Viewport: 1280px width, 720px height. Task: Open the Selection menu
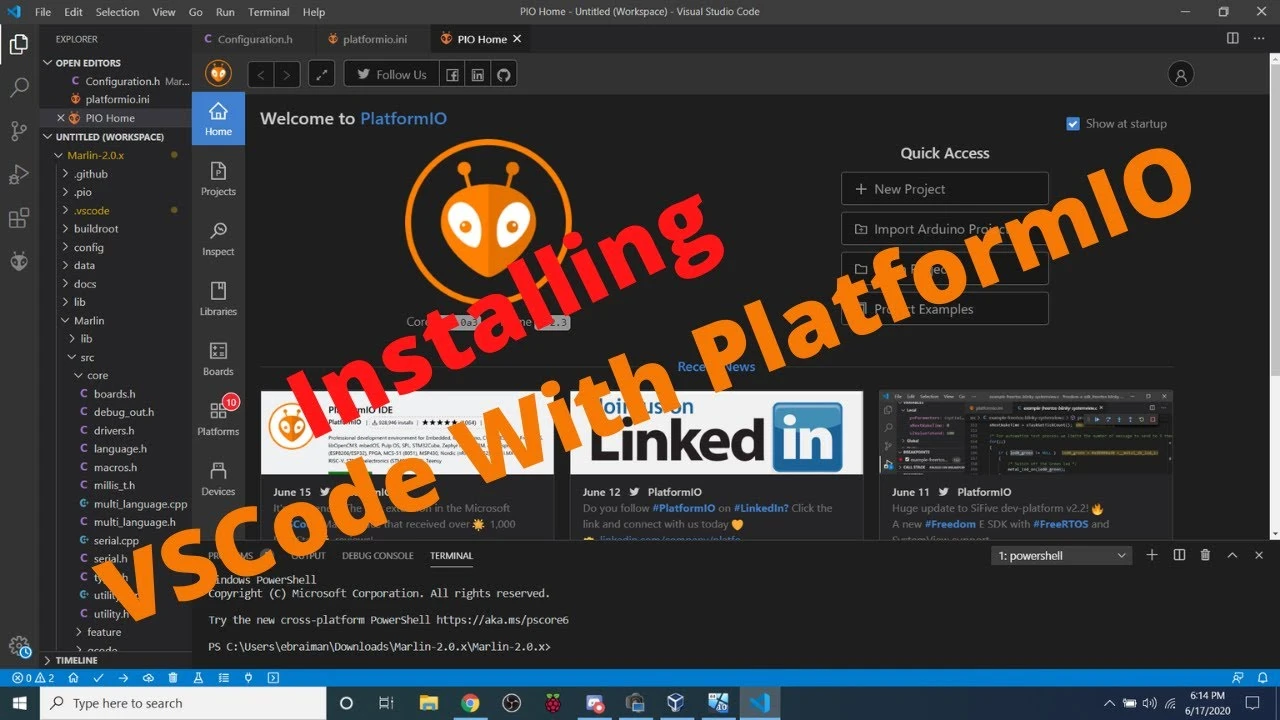[x=117, y=12]
